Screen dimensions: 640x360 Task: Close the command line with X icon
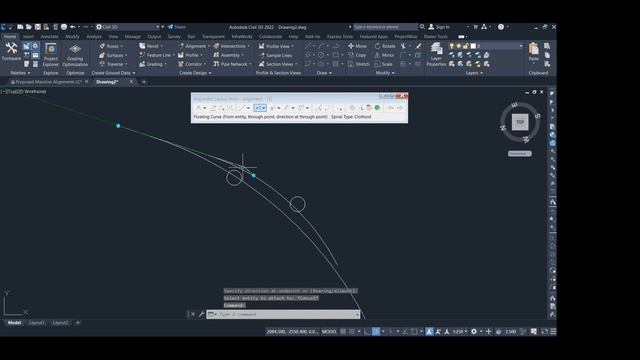[193, 314]
